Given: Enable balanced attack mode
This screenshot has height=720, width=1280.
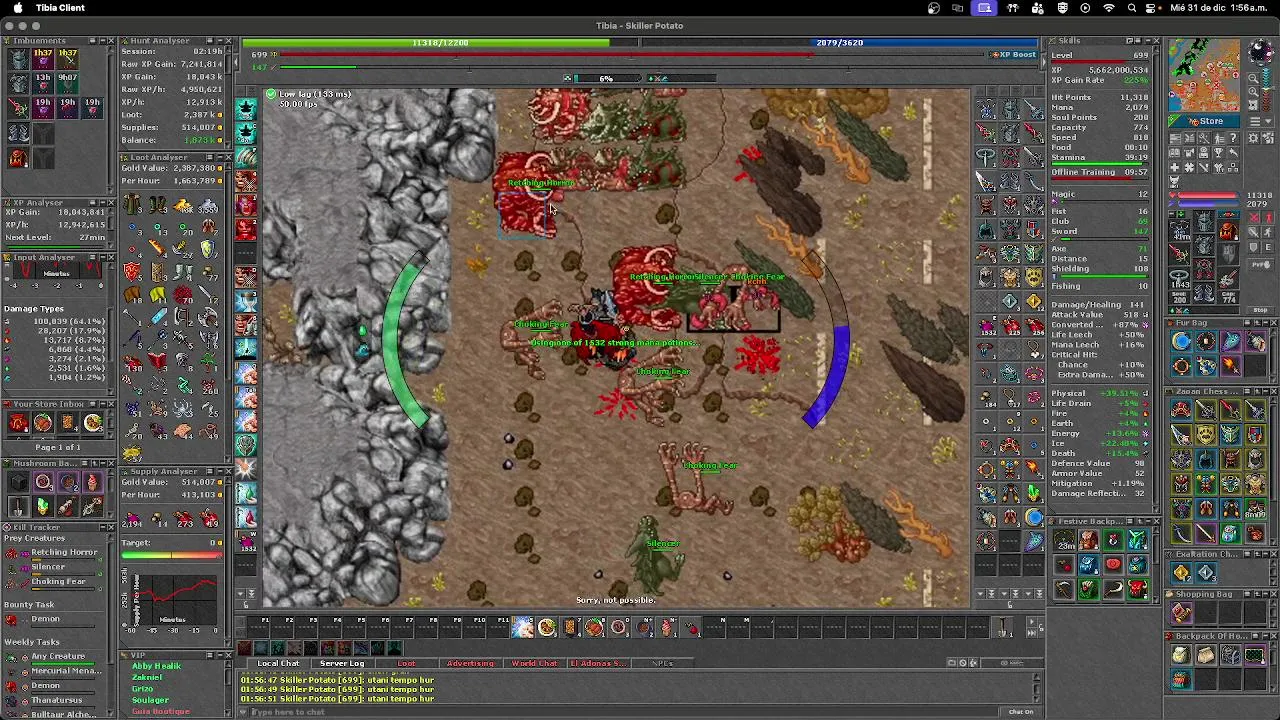Looking at the screenshot, I should [1253, 231].
